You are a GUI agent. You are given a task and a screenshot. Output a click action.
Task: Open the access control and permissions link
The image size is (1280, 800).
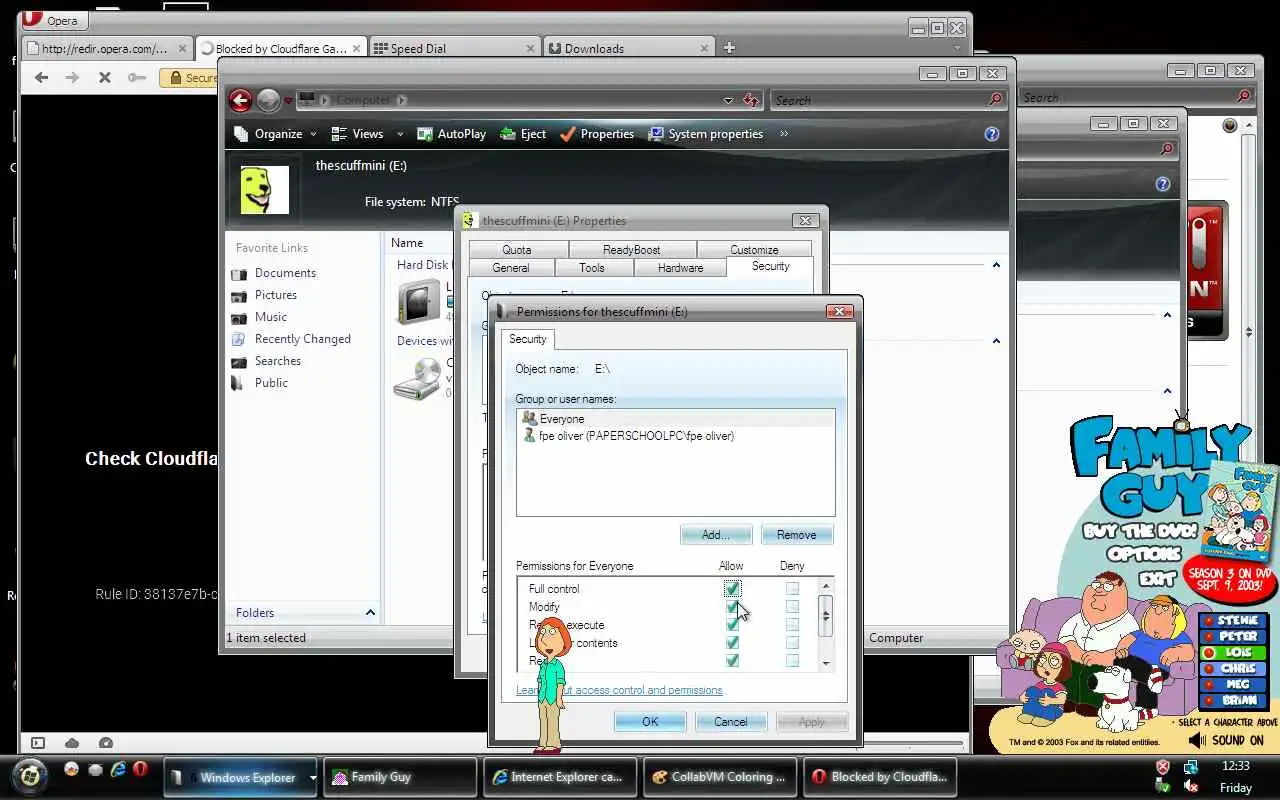619,690
